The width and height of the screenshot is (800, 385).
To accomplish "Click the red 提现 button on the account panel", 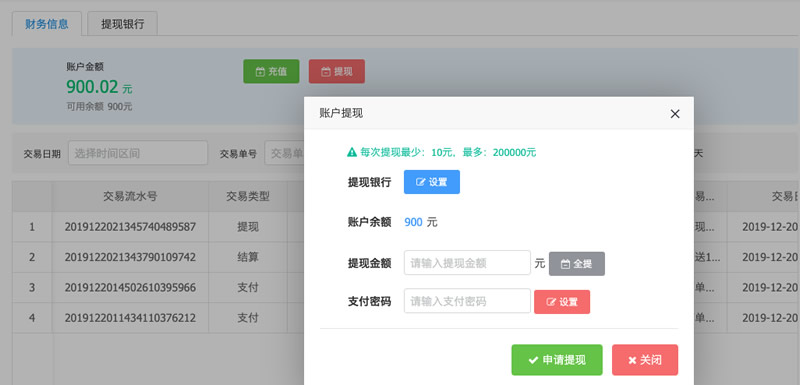I will (337, 71).
